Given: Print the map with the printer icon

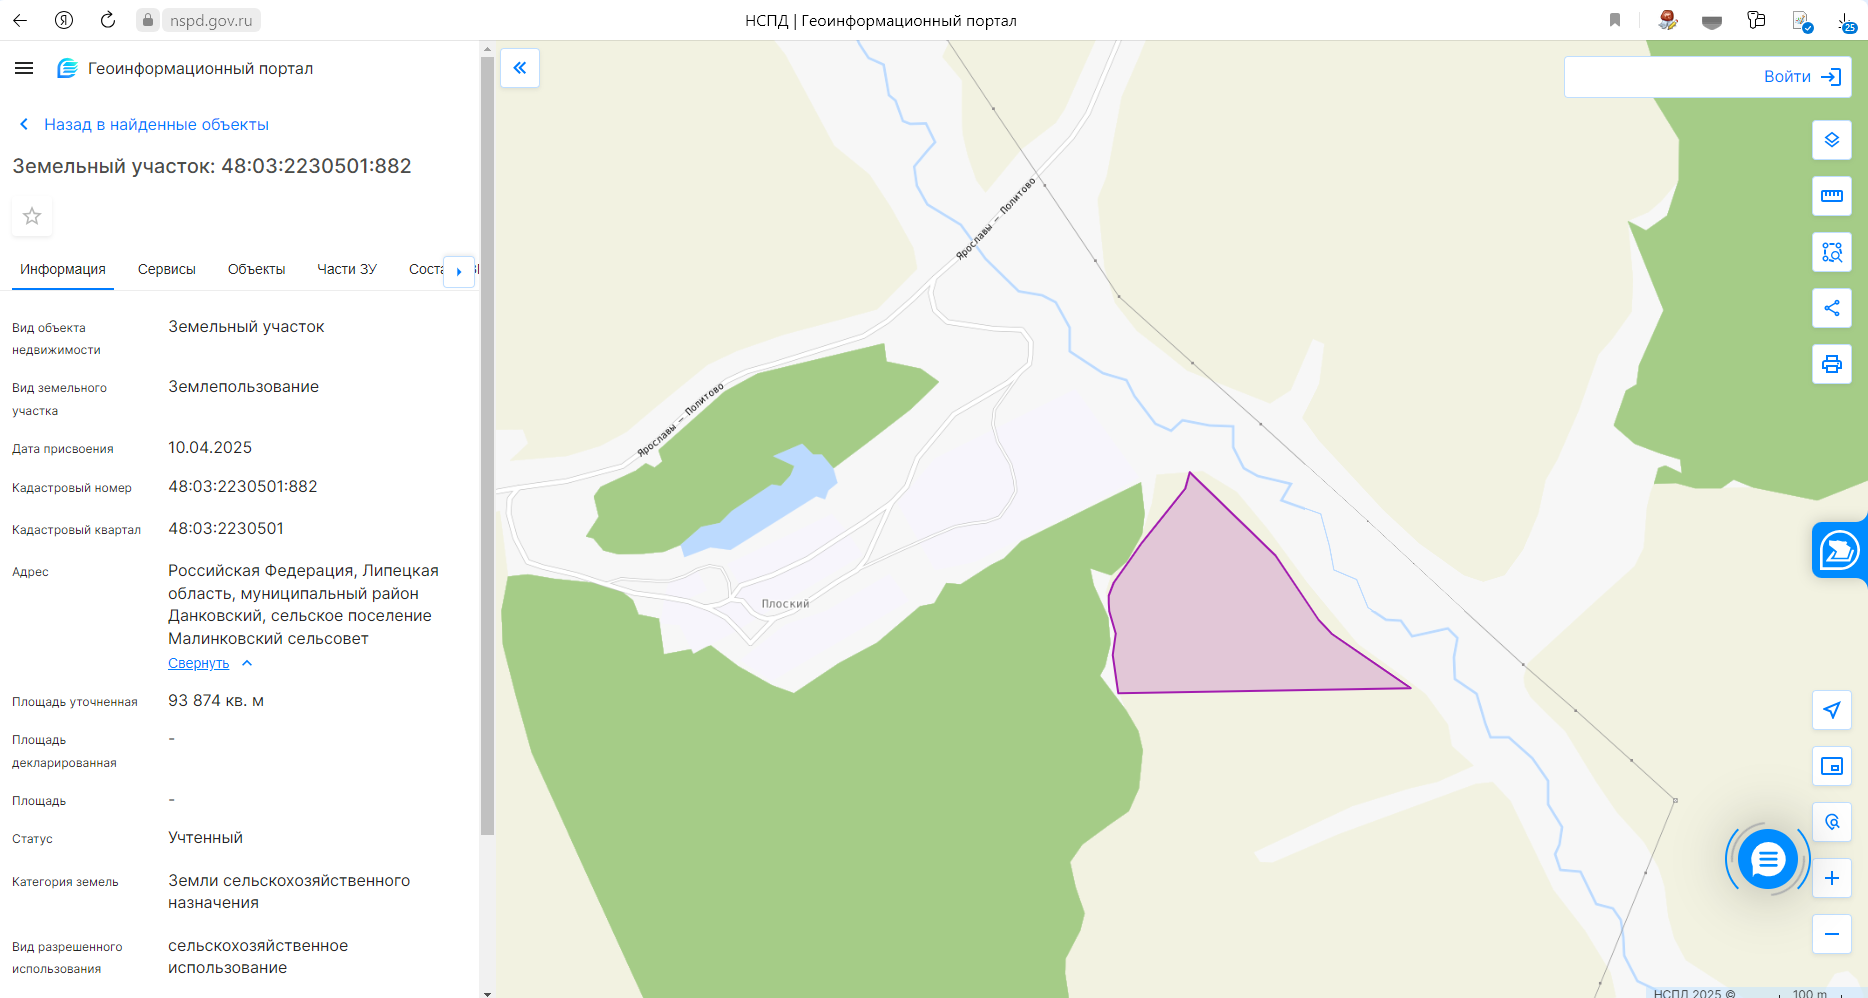Looking at the screenshot, I should [1831, 364].
